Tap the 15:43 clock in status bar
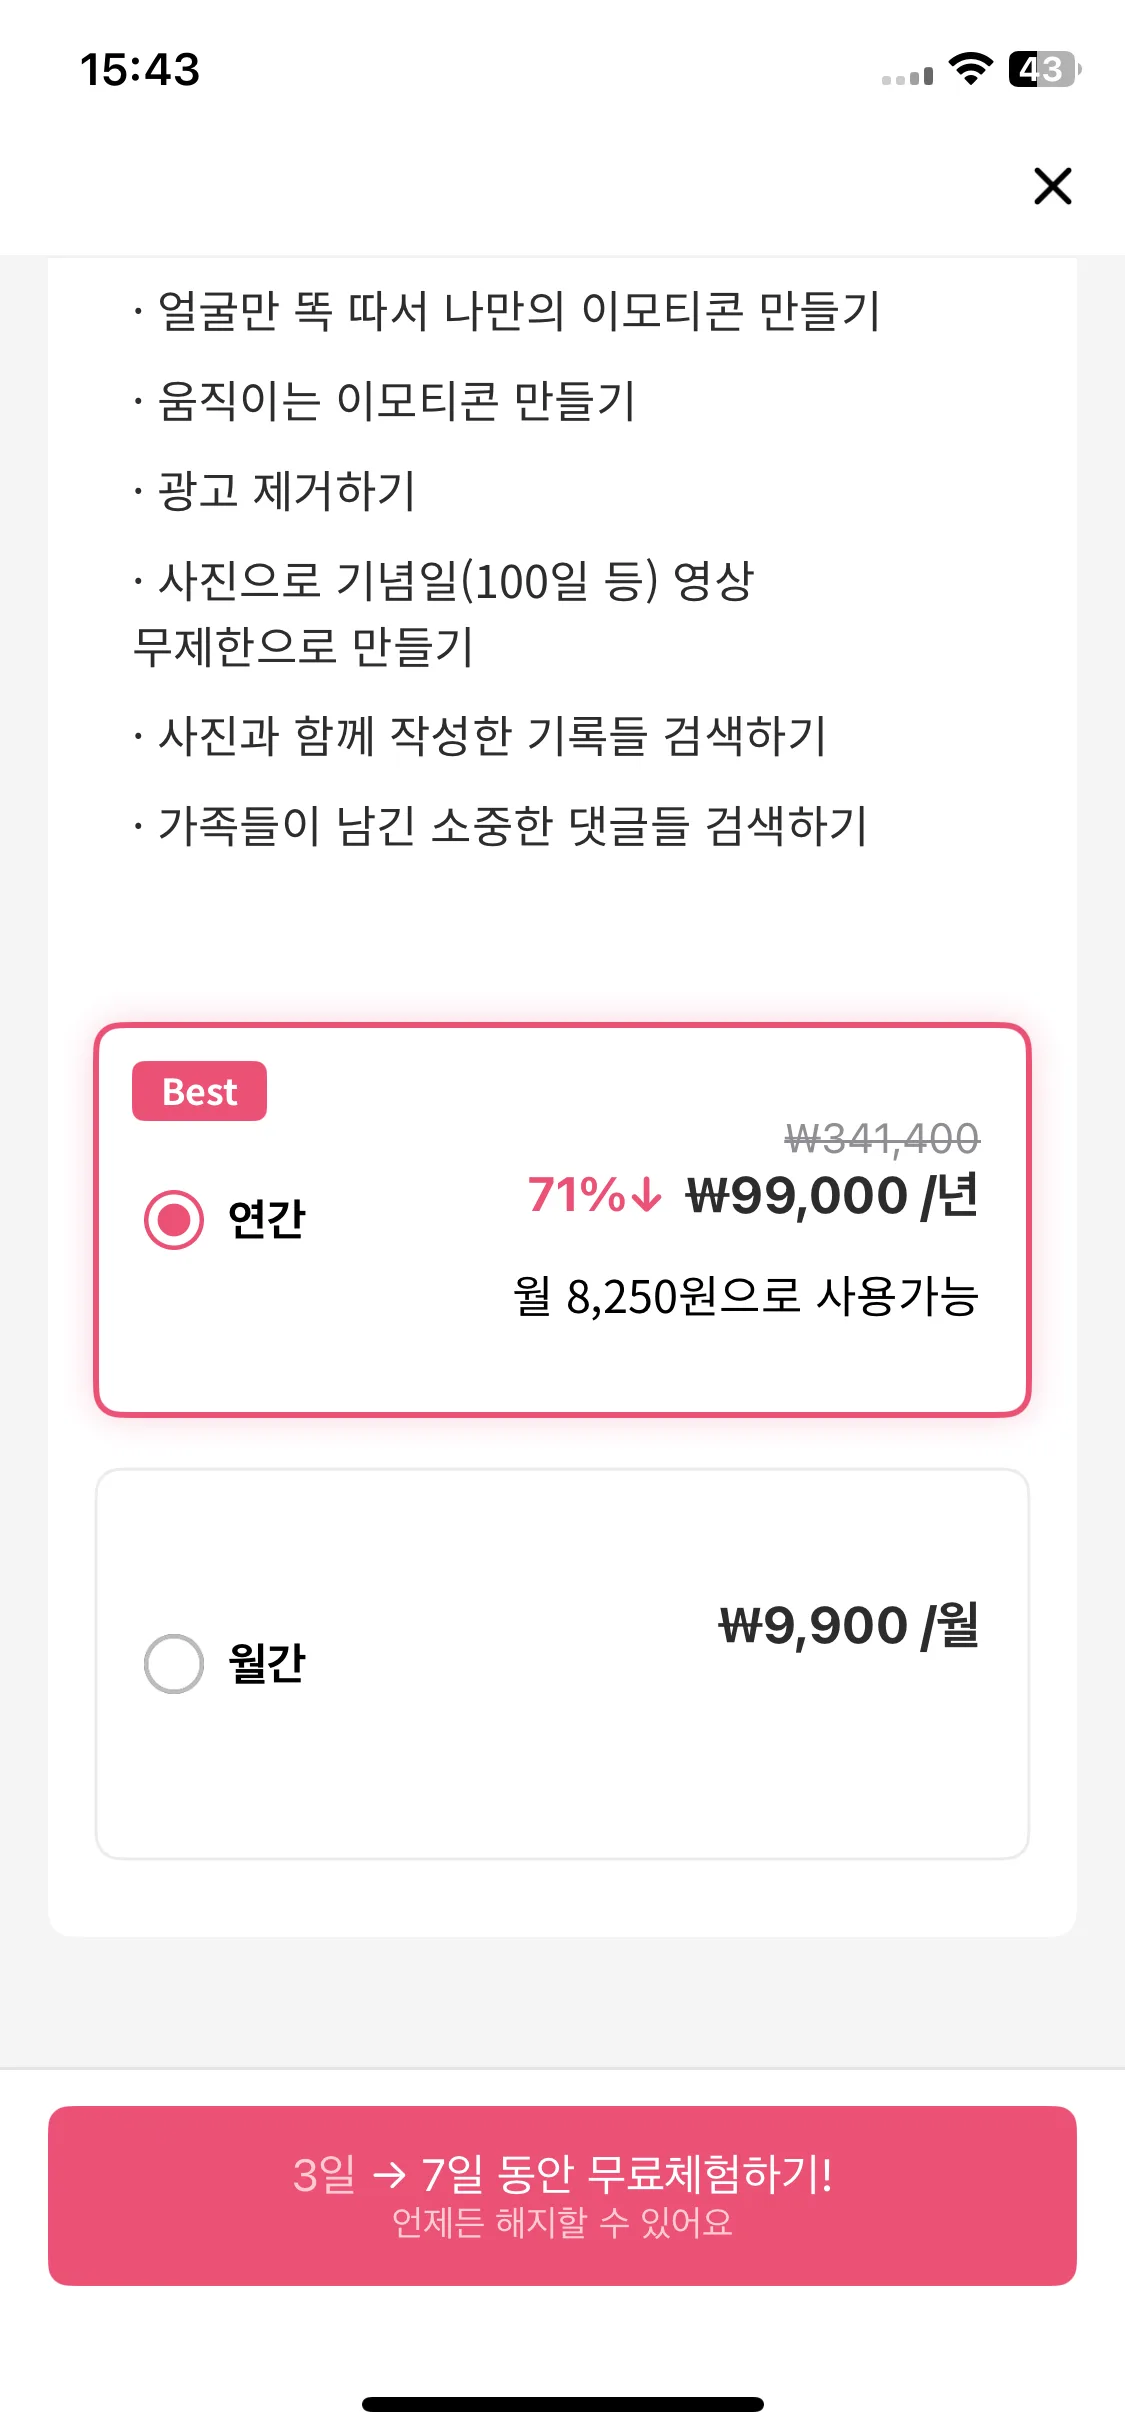The height and width of the screenshot is (2436, 1125). [x=140, y=70]
